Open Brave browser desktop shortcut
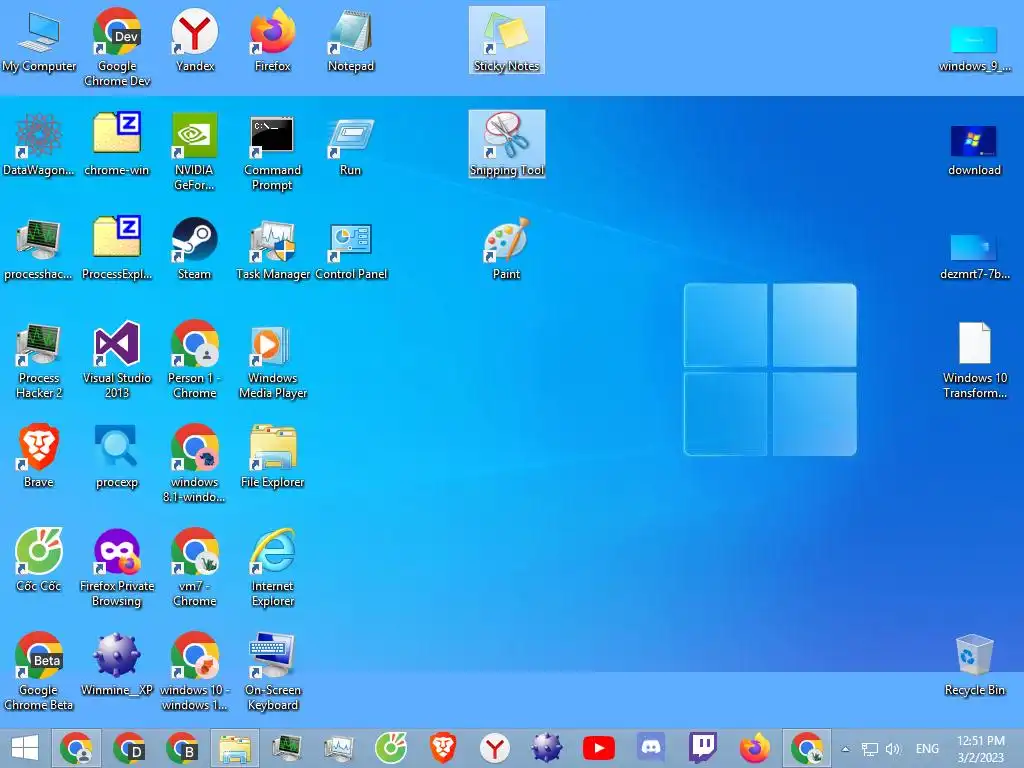 39,456
